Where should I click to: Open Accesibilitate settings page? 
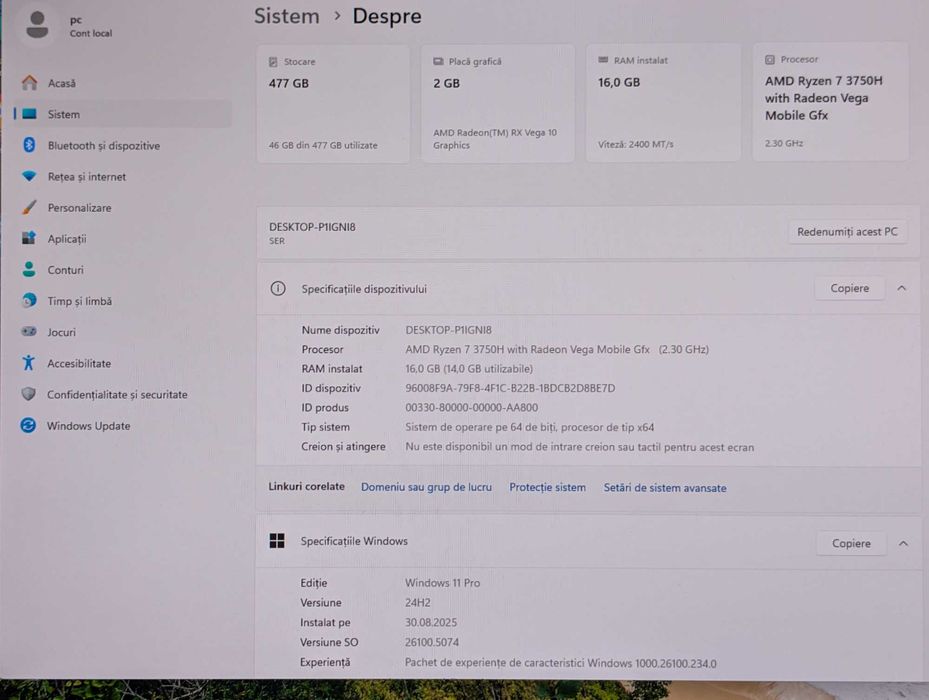point(123,363)
